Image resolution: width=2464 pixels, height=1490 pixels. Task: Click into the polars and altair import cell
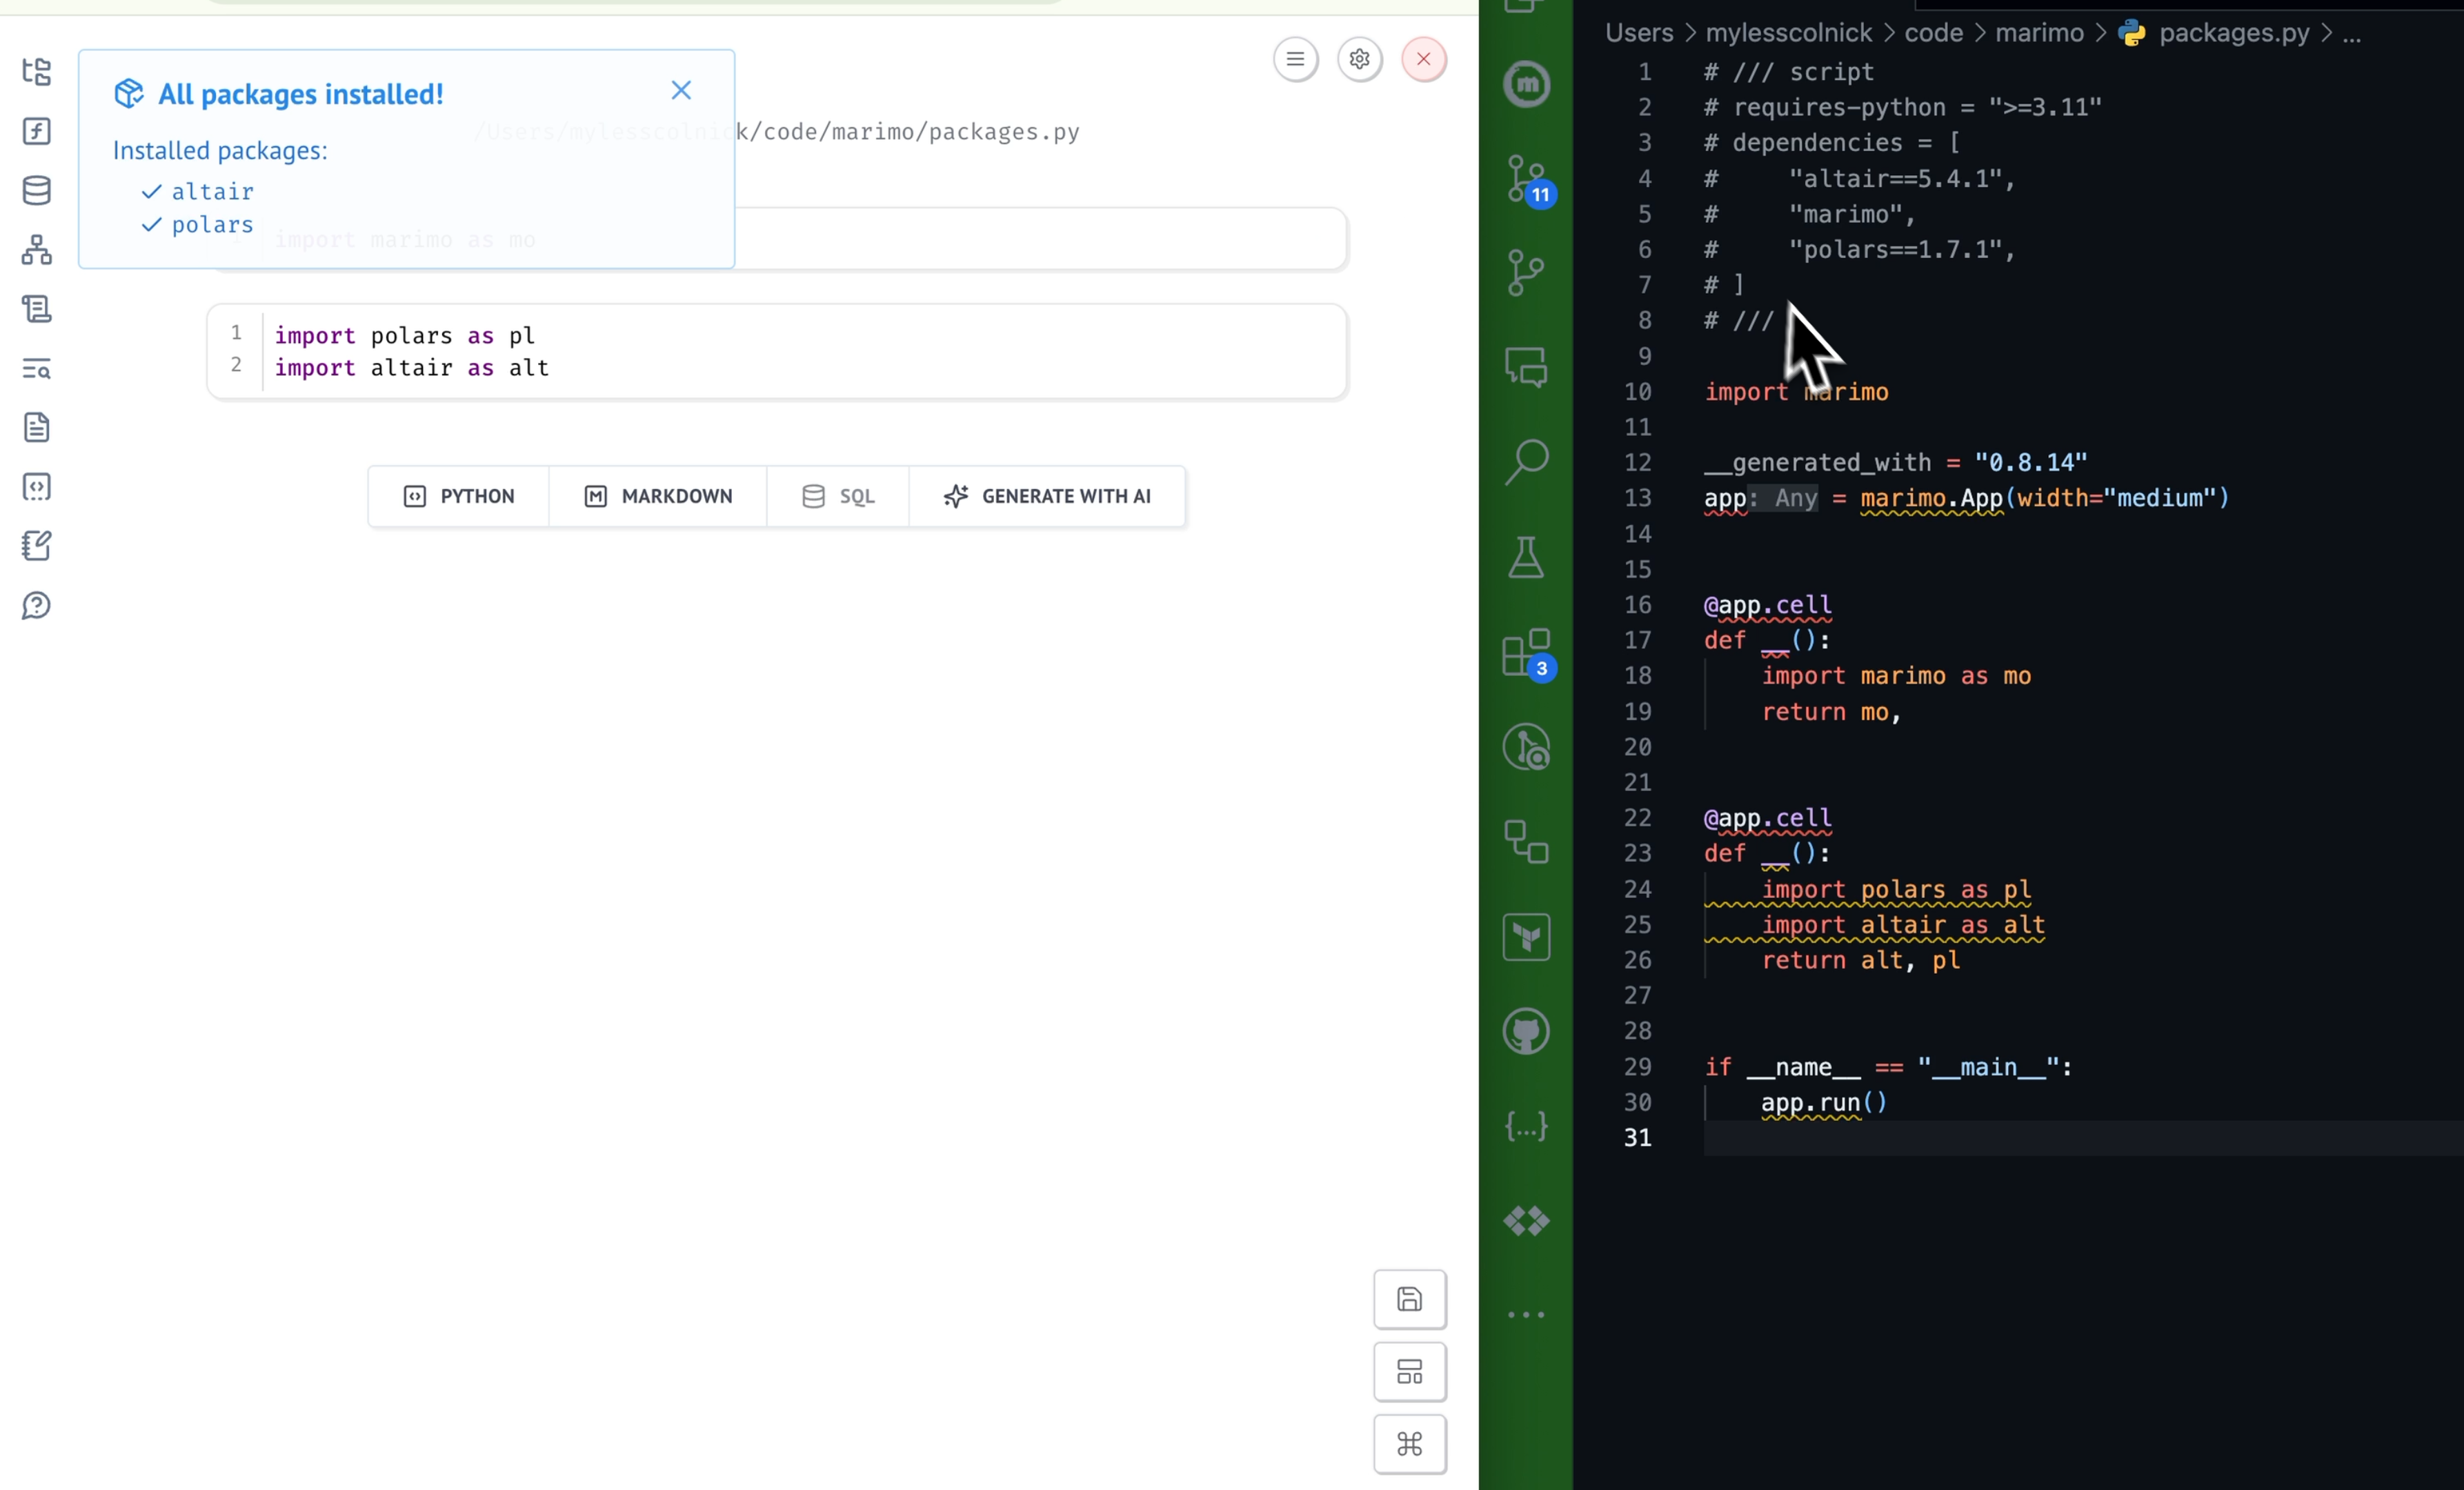coord(777,352)
